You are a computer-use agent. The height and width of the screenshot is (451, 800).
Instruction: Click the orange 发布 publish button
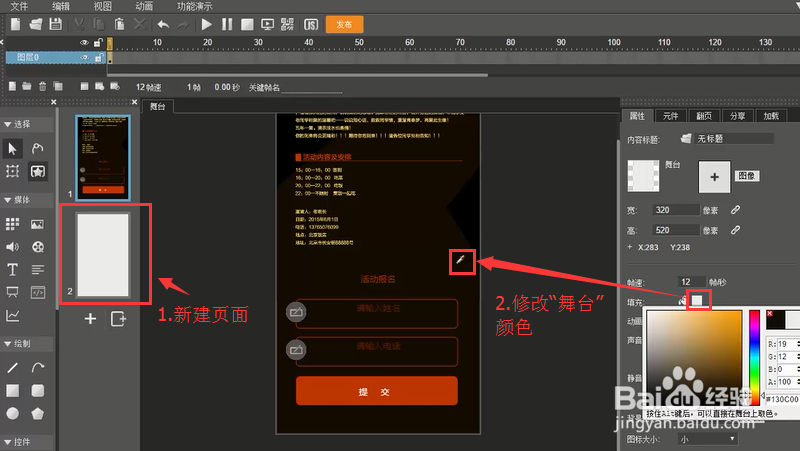pyautogui.click(x=344, y=24)
